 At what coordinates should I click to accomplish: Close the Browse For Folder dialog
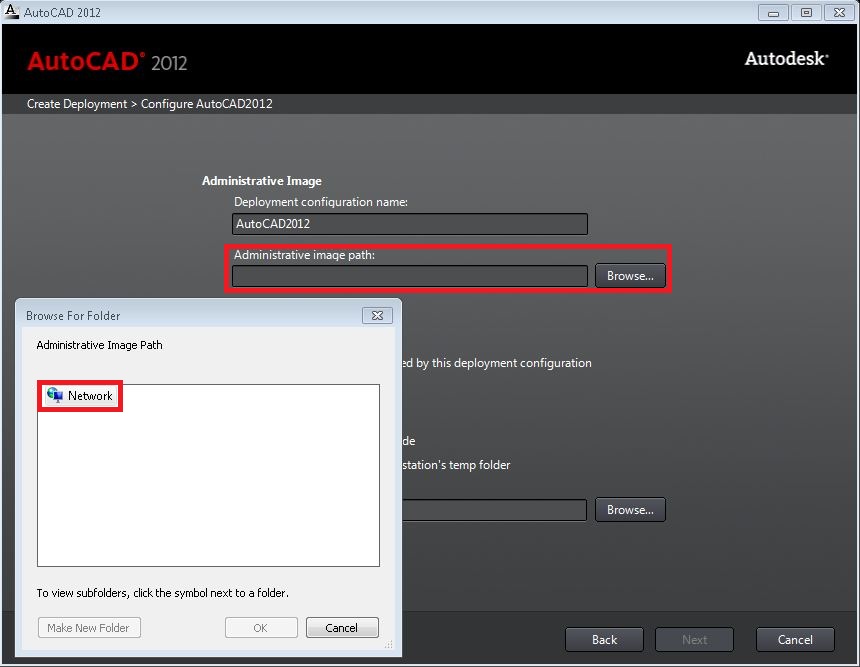[x=377, y=315]
